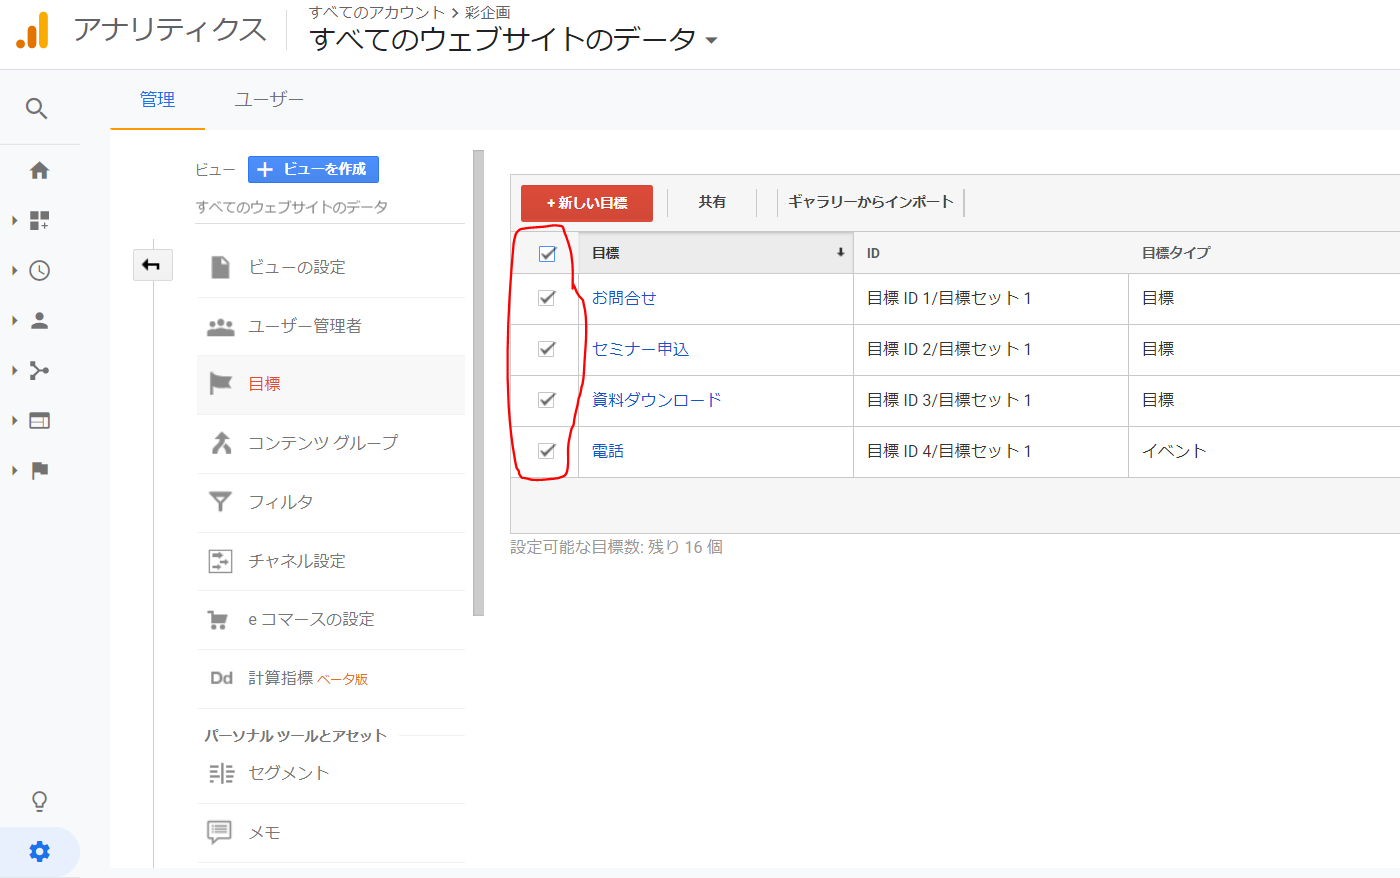Uncheck the セミナー申込 row checkbox
The height and width of the screenshot is (878, 1400).
click(547, 349)
